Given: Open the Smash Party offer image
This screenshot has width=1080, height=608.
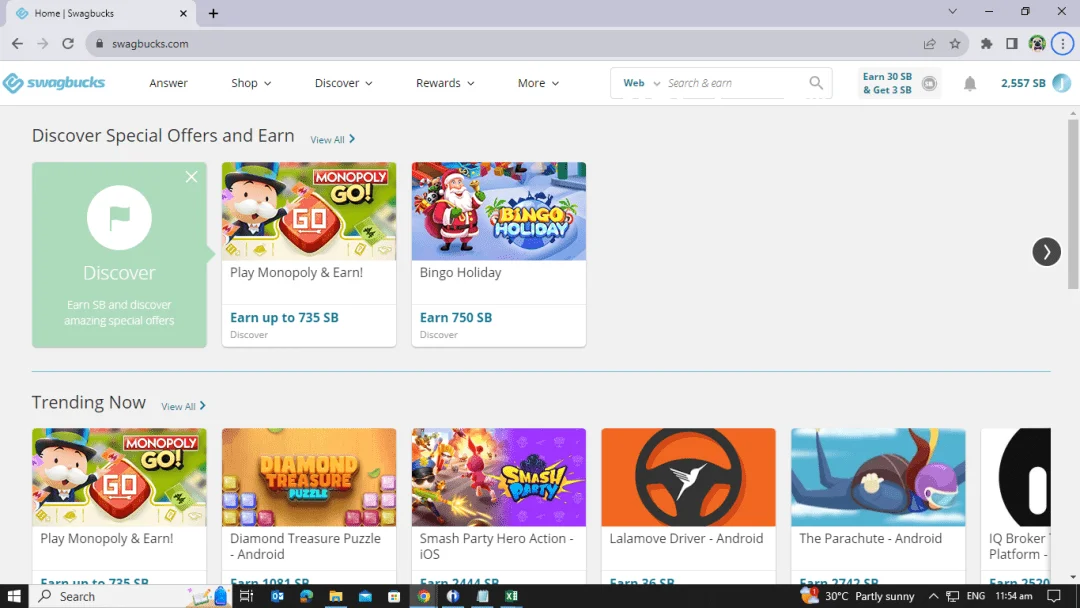Looking at the screenshot, I should pos(499,477).
